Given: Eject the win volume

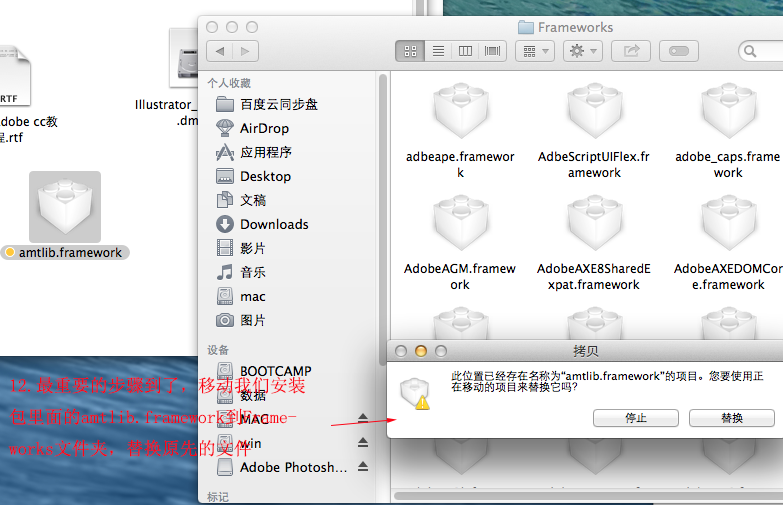Looking at the screenshot, I should pos(363,443).
